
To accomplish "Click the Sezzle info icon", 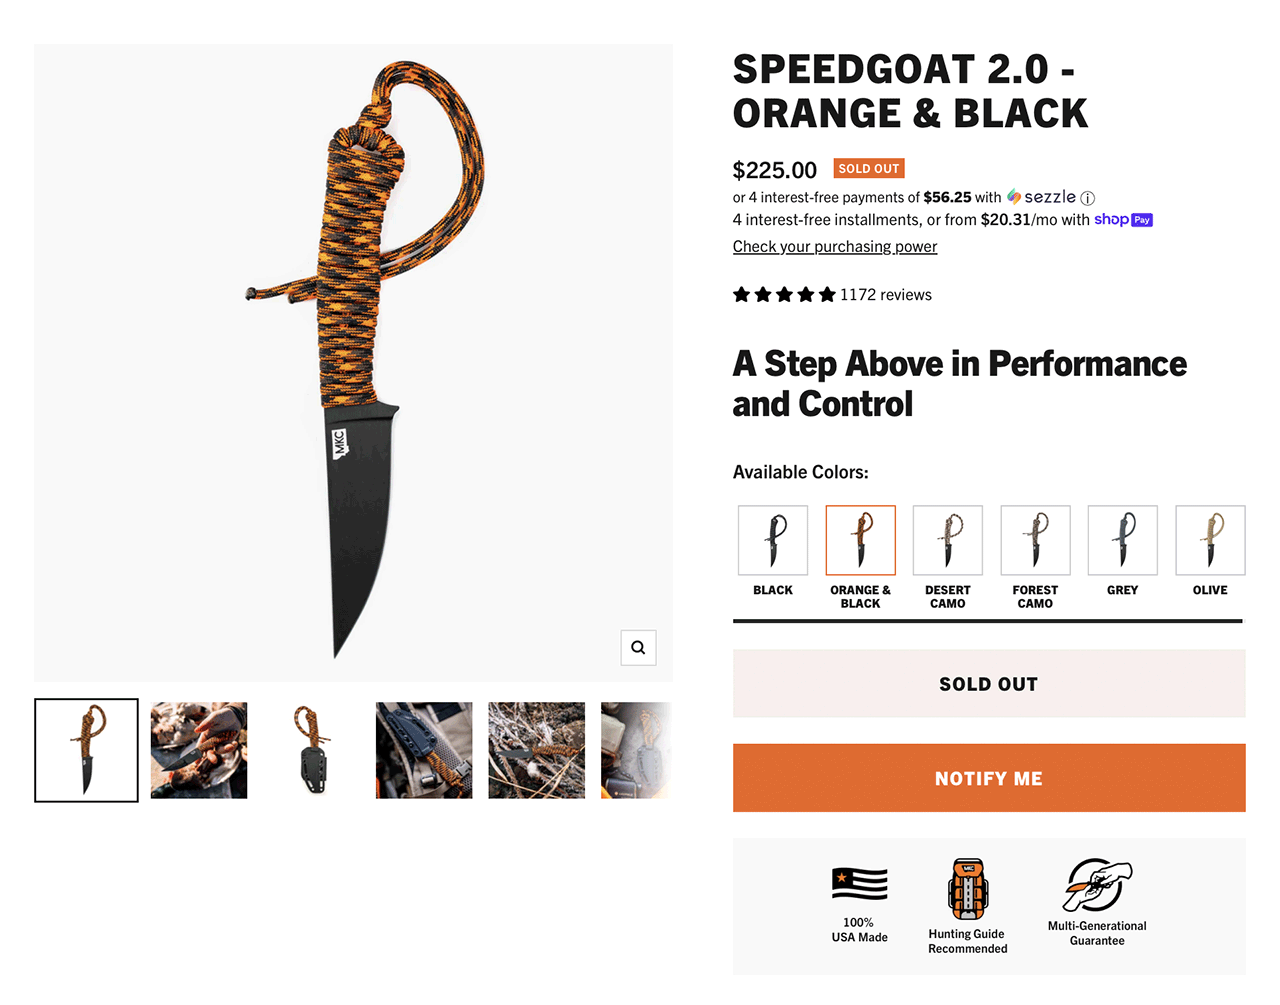I will click(1088, 198).
